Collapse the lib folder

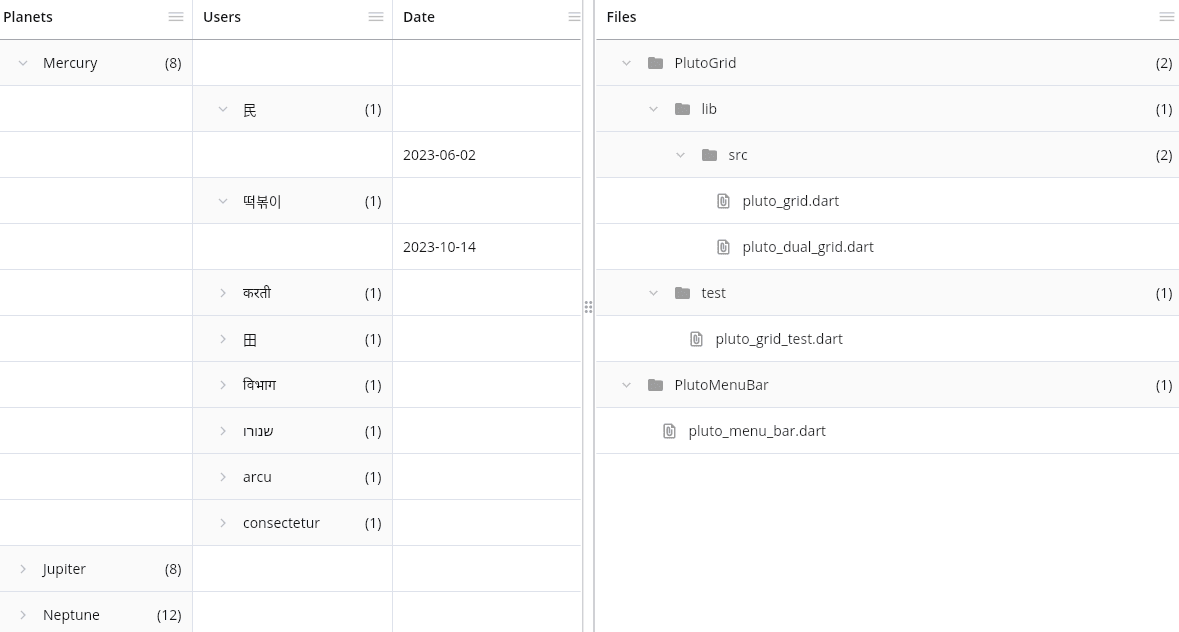(x=654, y=109)
